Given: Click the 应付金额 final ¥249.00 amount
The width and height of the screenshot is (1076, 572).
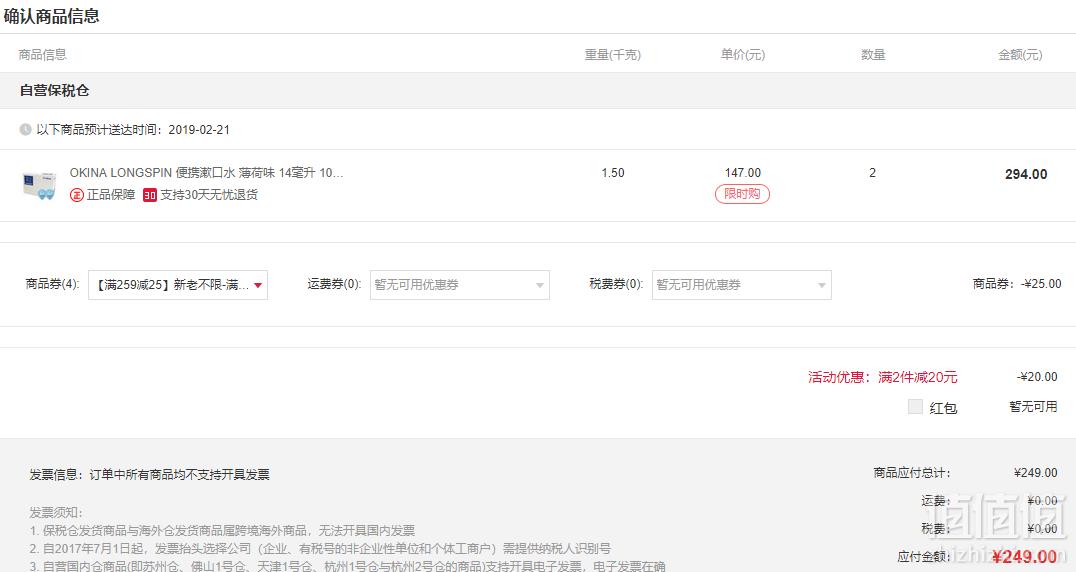Looking at the screenshot, I should 1024,556.
